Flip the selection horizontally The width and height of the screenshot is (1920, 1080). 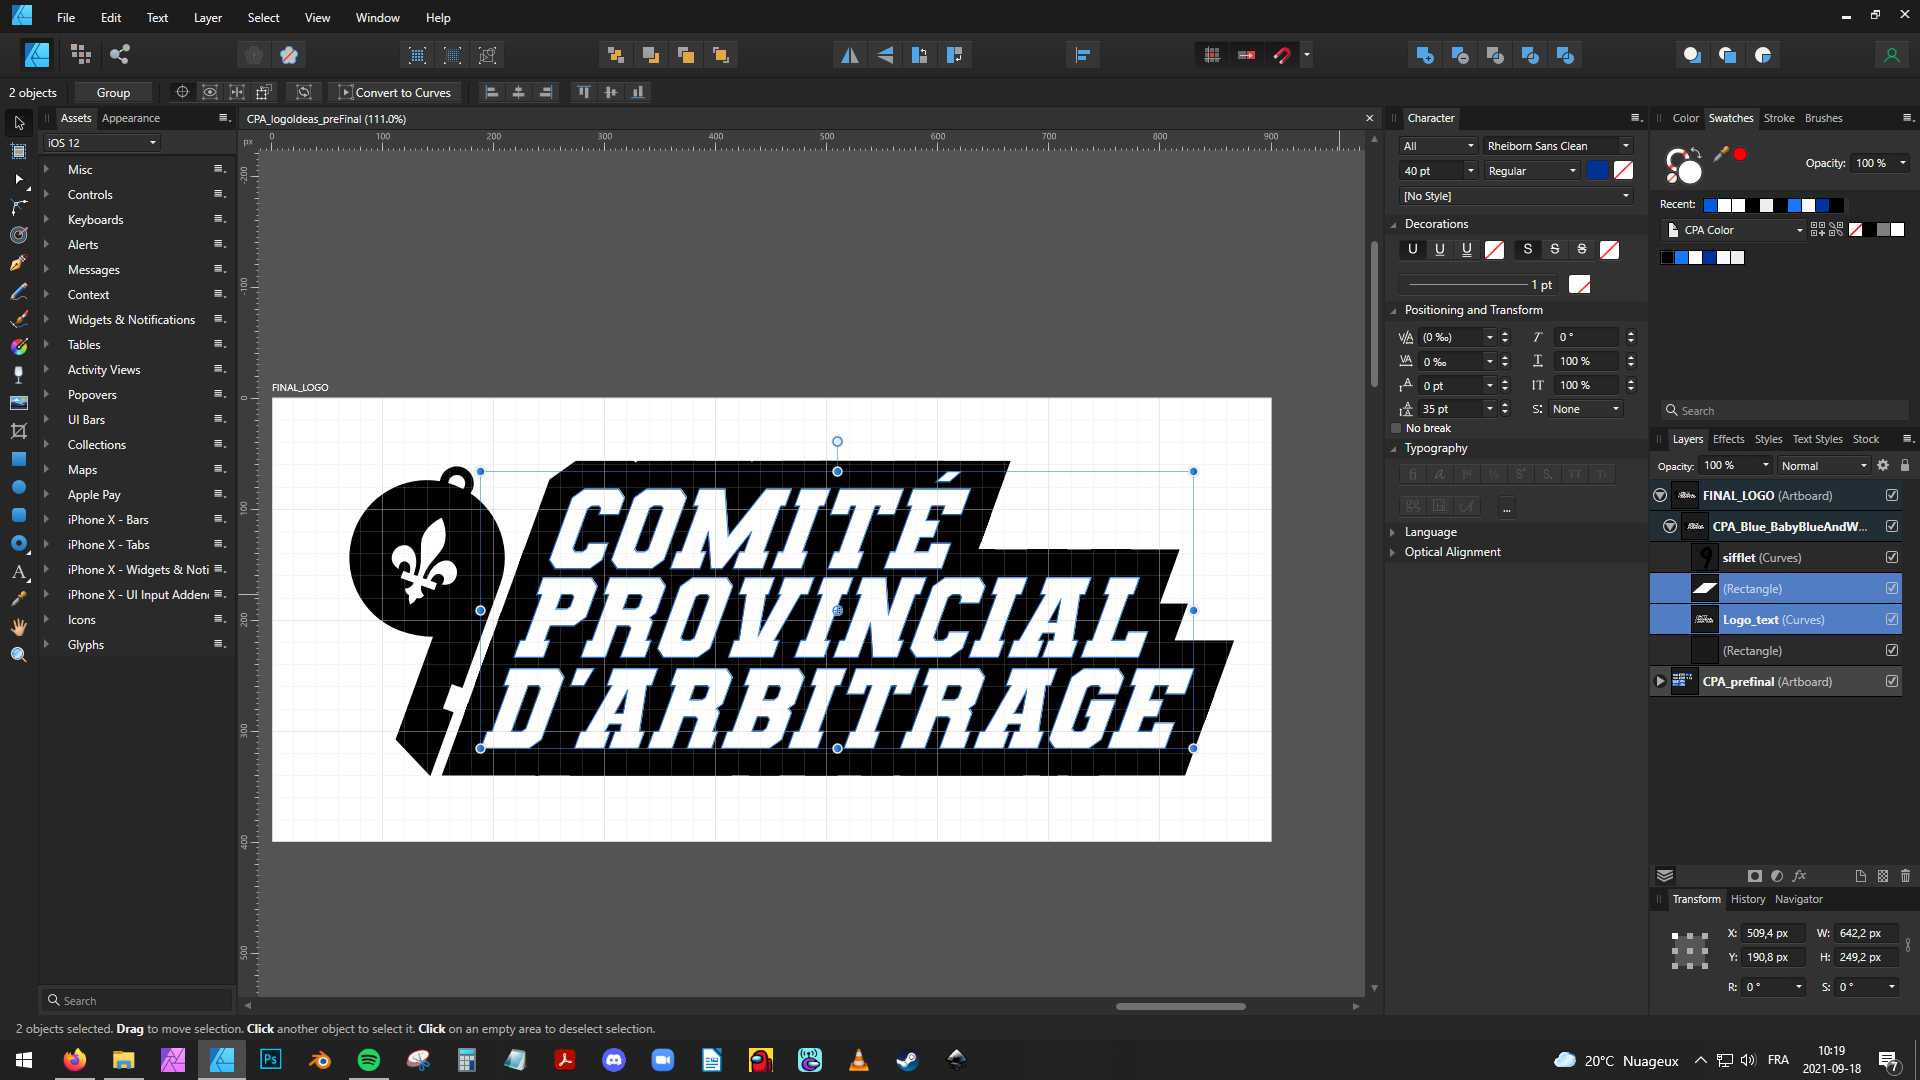pyautogui.click(x=849, y=55)
